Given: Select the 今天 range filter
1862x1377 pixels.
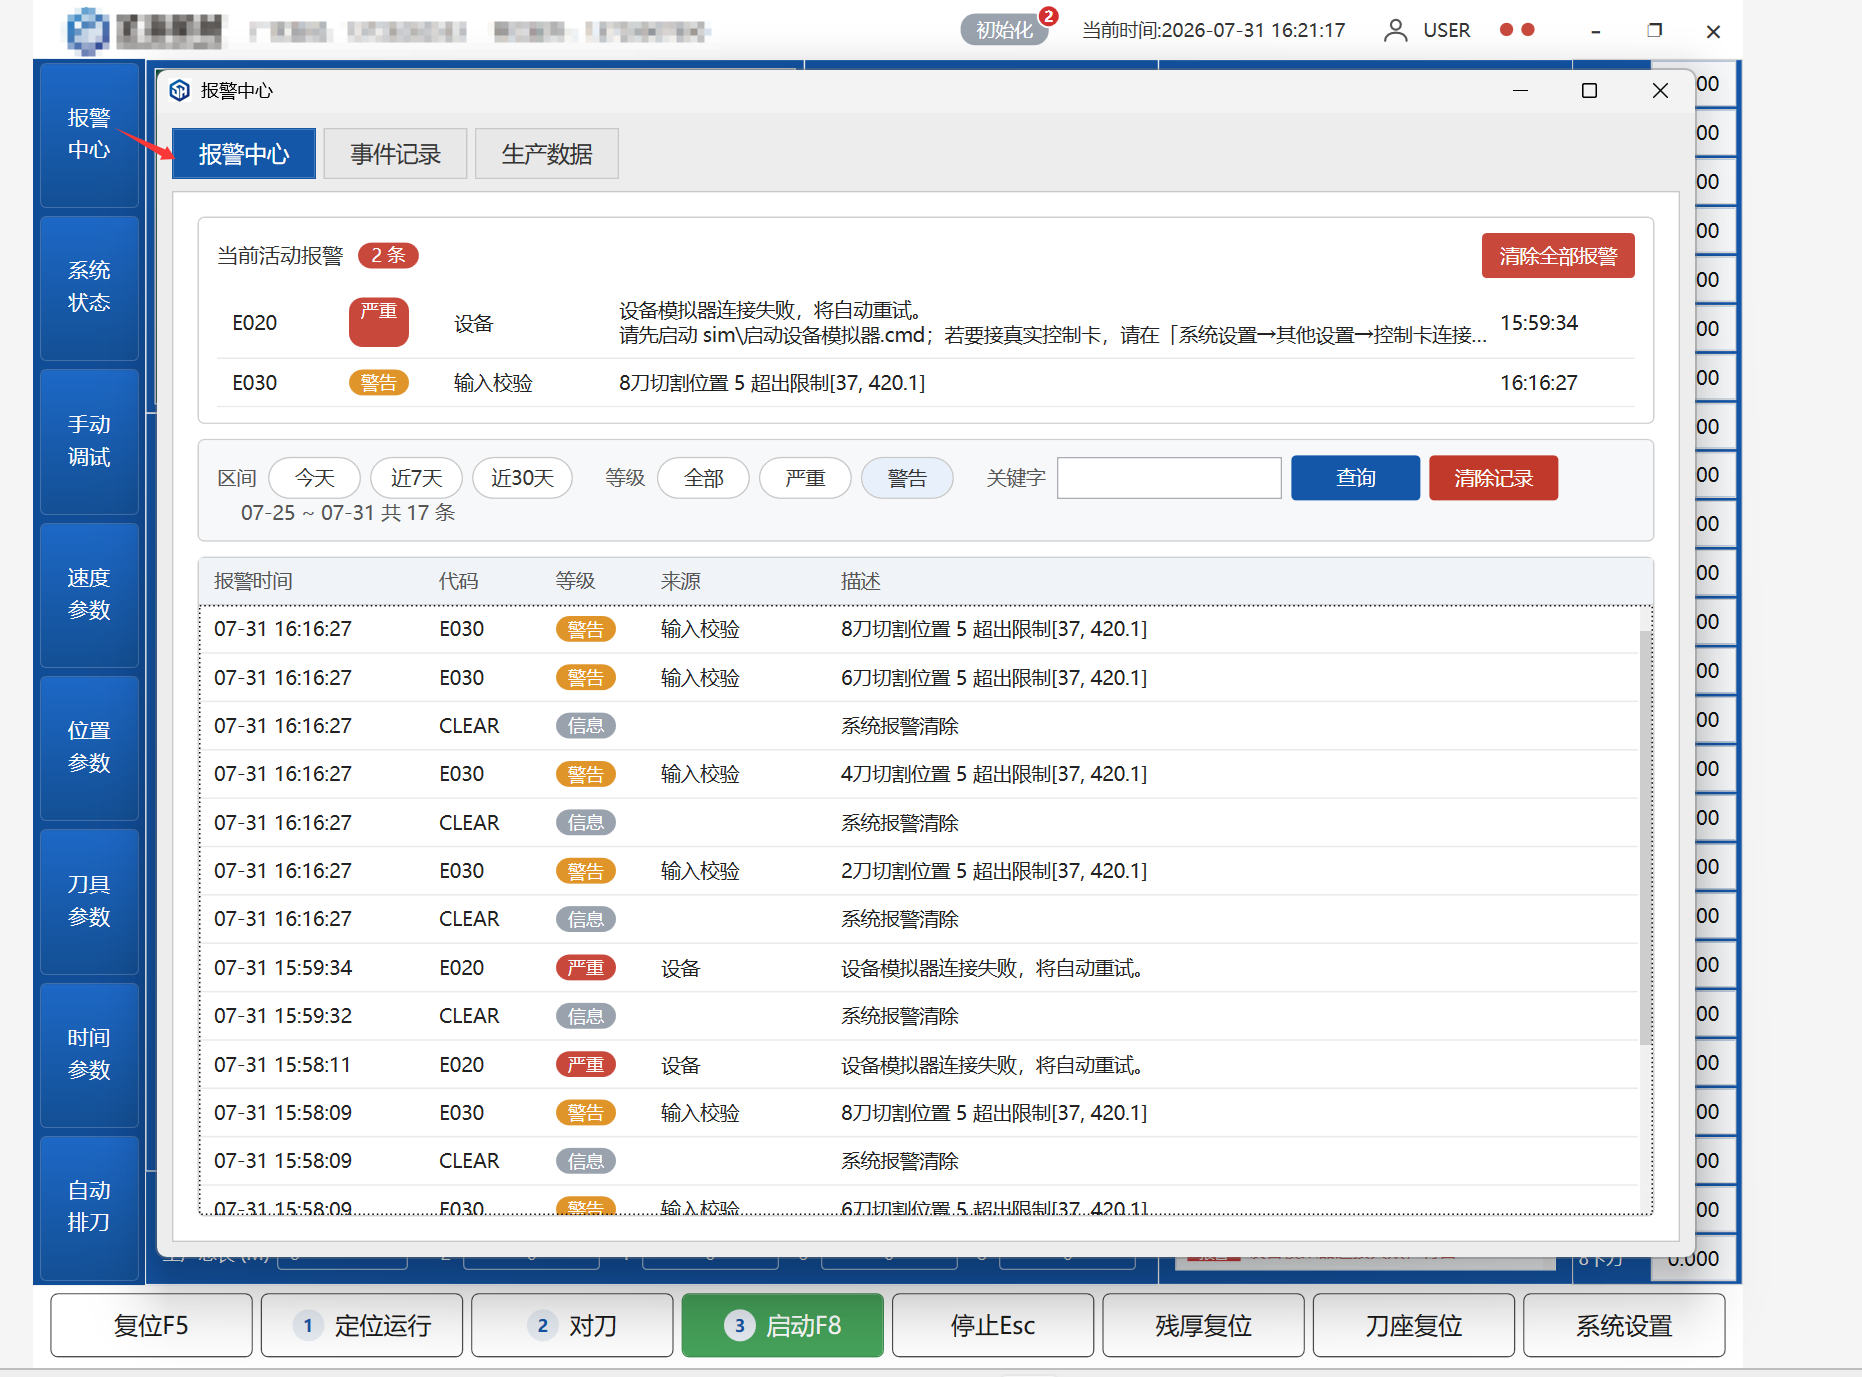Looking at the screenshot, I should [x=315, y=478].
